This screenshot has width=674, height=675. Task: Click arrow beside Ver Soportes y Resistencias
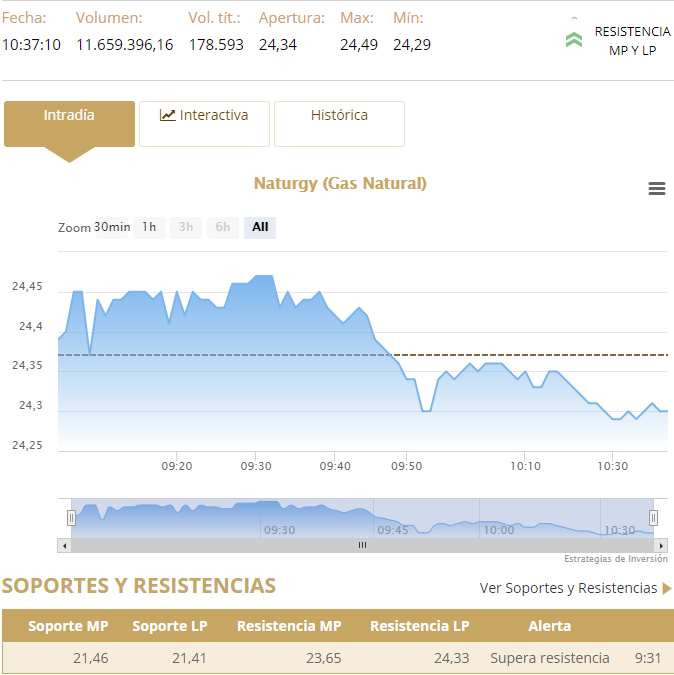click(x=667, y=588)
